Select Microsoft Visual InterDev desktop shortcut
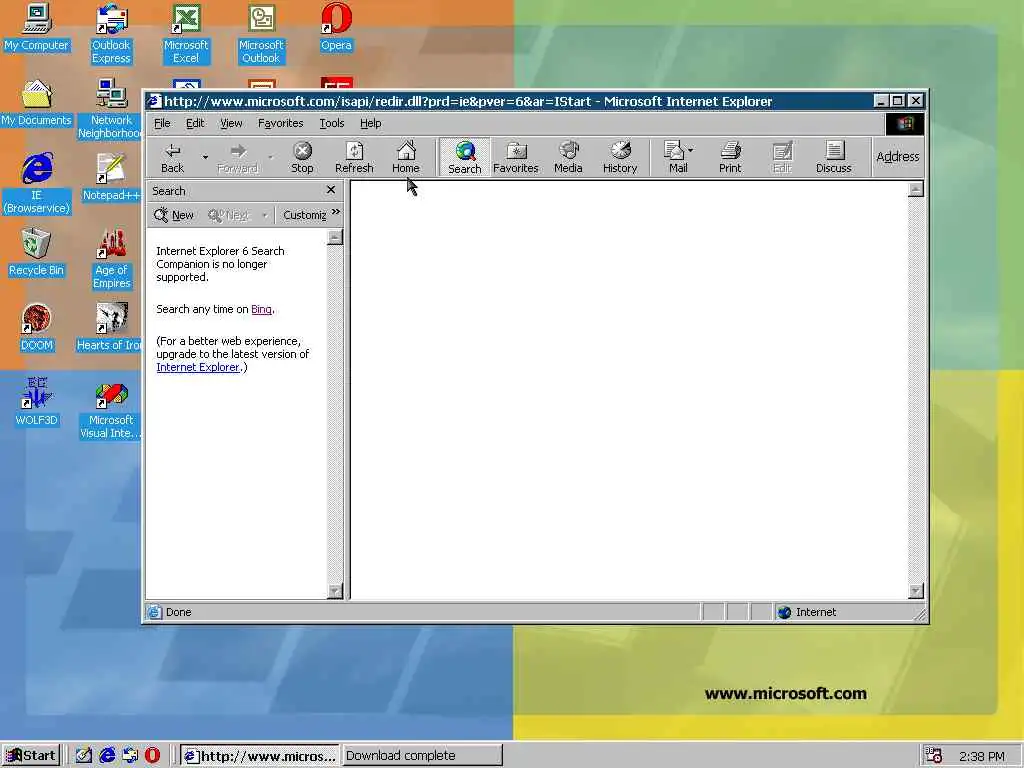 point(110,408)
